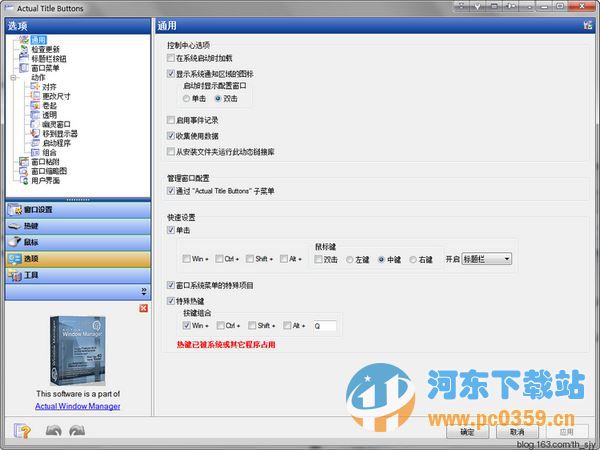Screen dimensions: 600x450
Task: Follow the Actual Window Manager link
Action: (x=78, y=406)
